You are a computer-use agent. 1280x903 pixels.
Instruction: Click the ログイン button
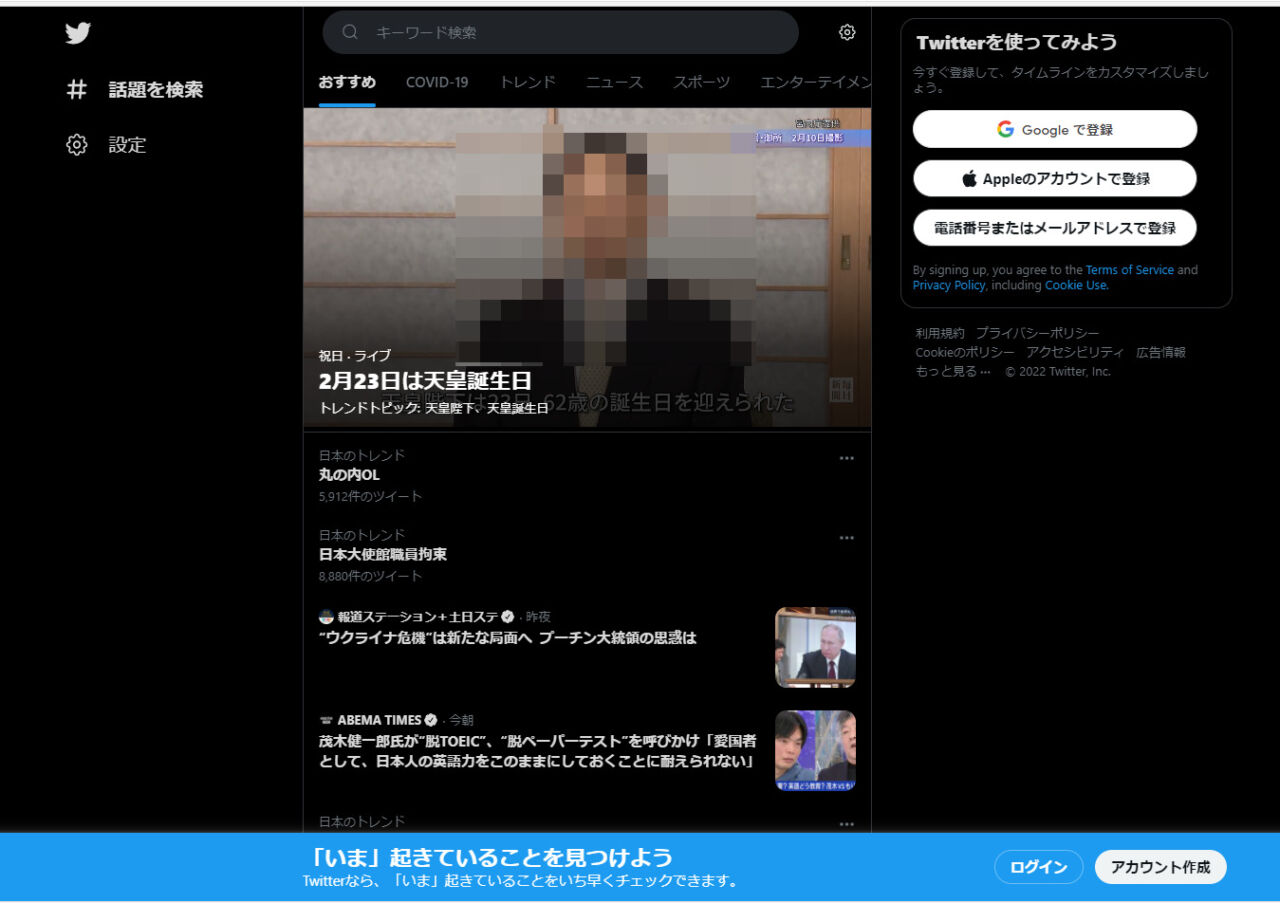[x=1039, y=867]
